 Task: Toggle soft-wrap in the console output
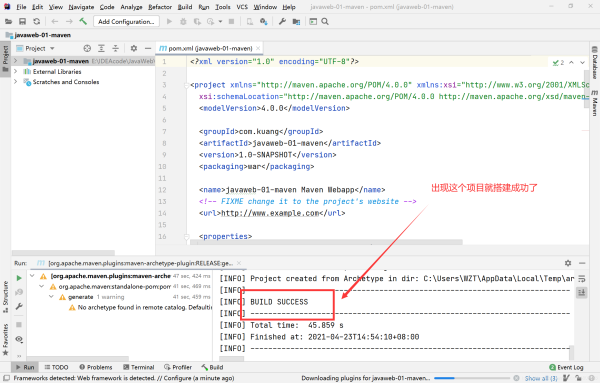(582, 279)
